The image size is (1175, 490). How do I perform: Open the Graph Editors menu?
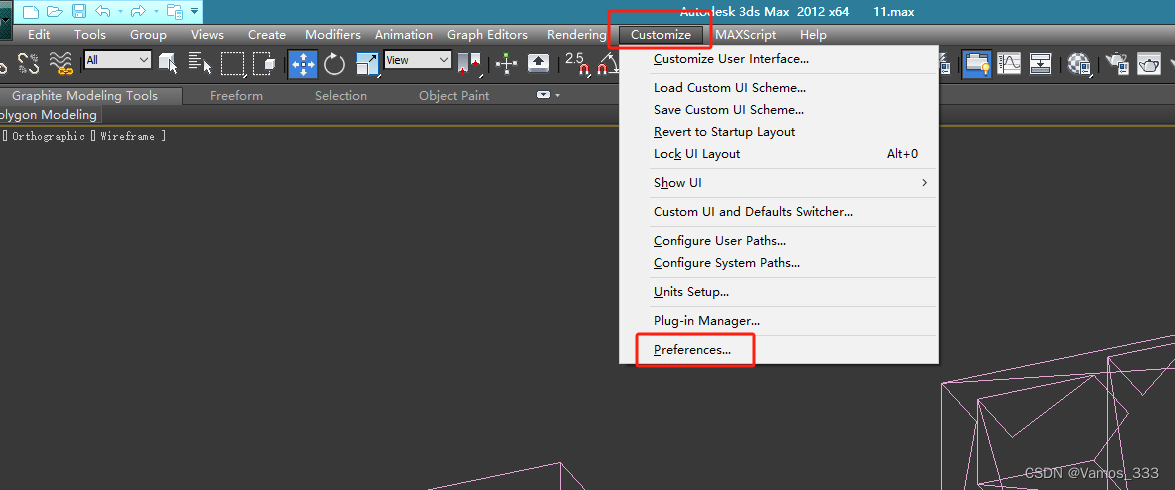487,34
